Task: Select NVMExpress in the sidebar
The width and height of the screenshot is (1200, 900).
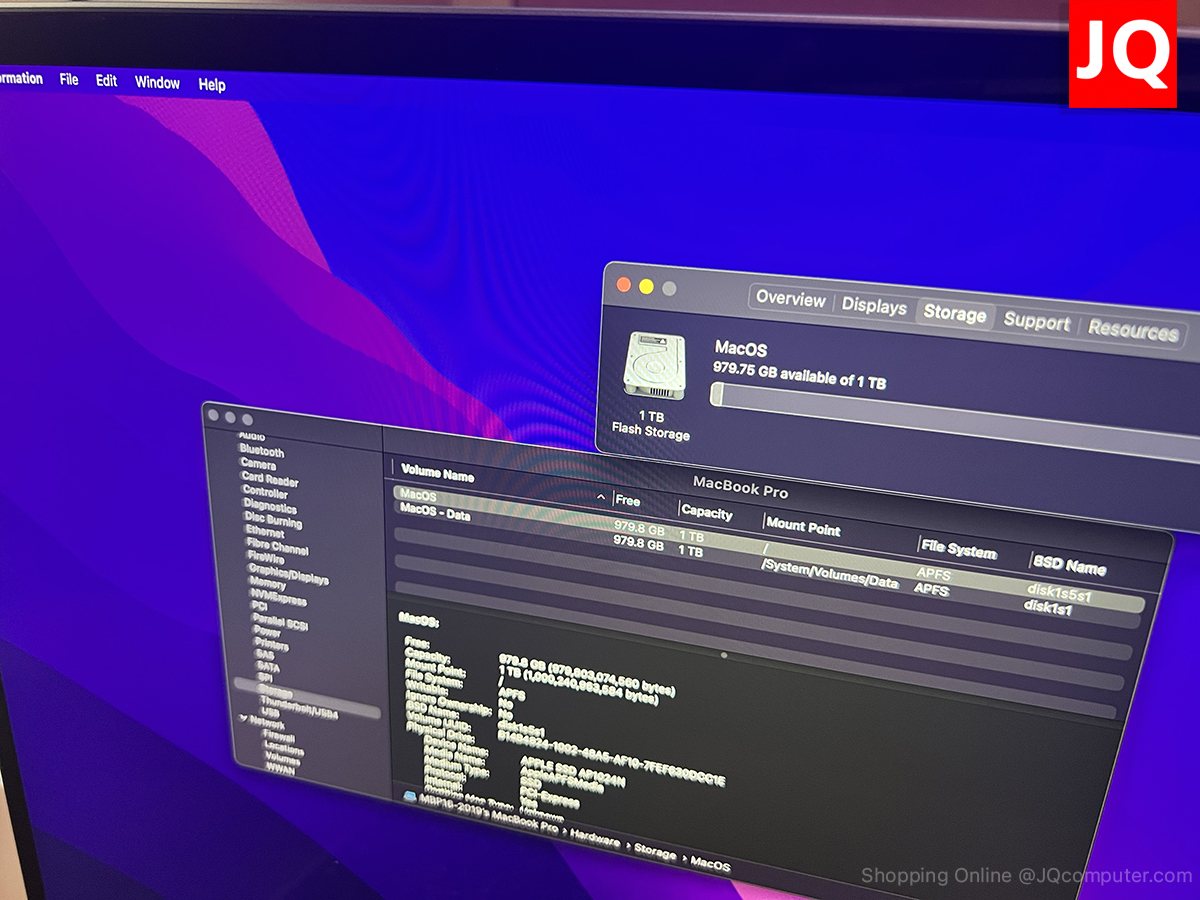Action: tap(279, 596)
